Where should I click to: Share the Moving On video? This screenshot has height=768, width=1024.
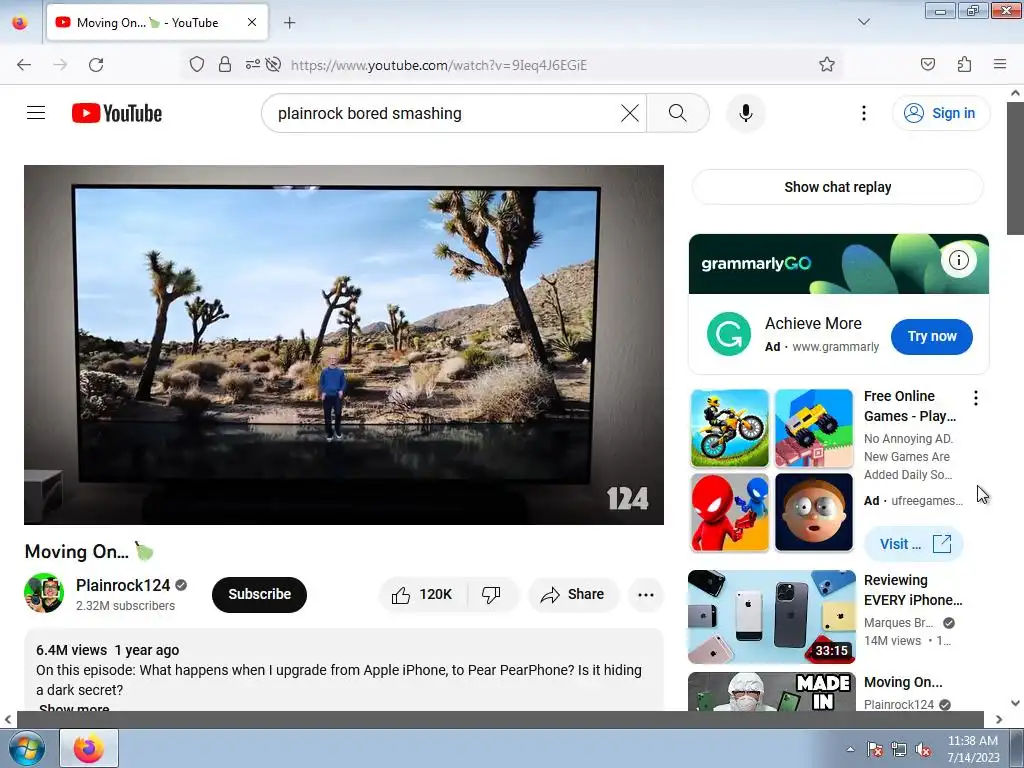point(573,594)
